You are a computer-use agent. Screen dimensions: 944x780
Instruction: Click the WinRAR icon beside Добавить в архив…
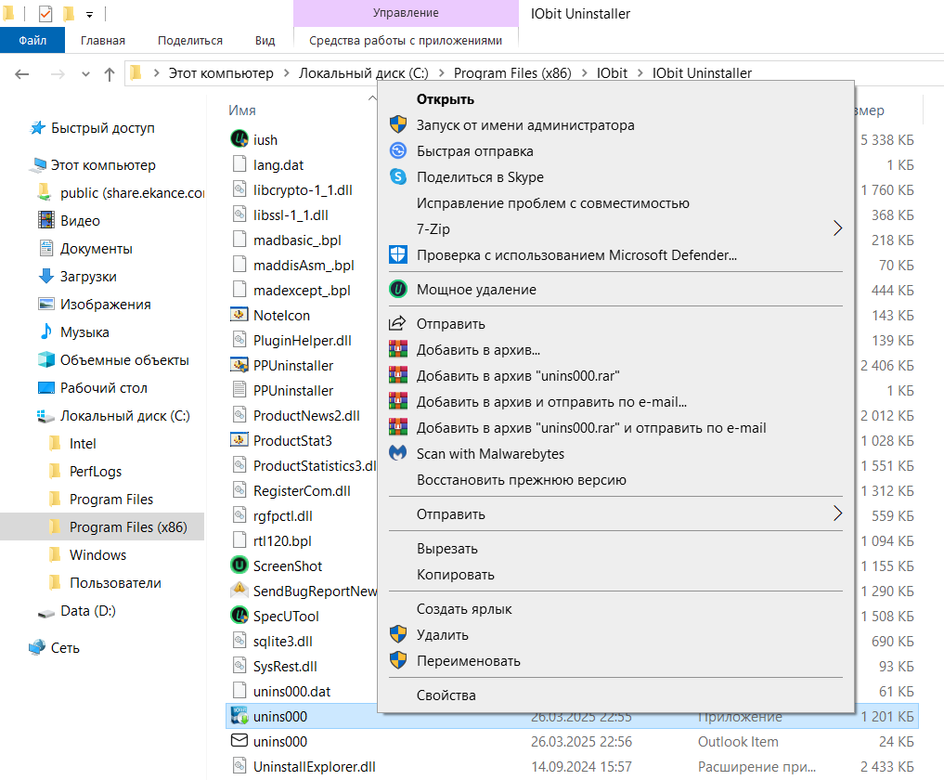(398, 349)
